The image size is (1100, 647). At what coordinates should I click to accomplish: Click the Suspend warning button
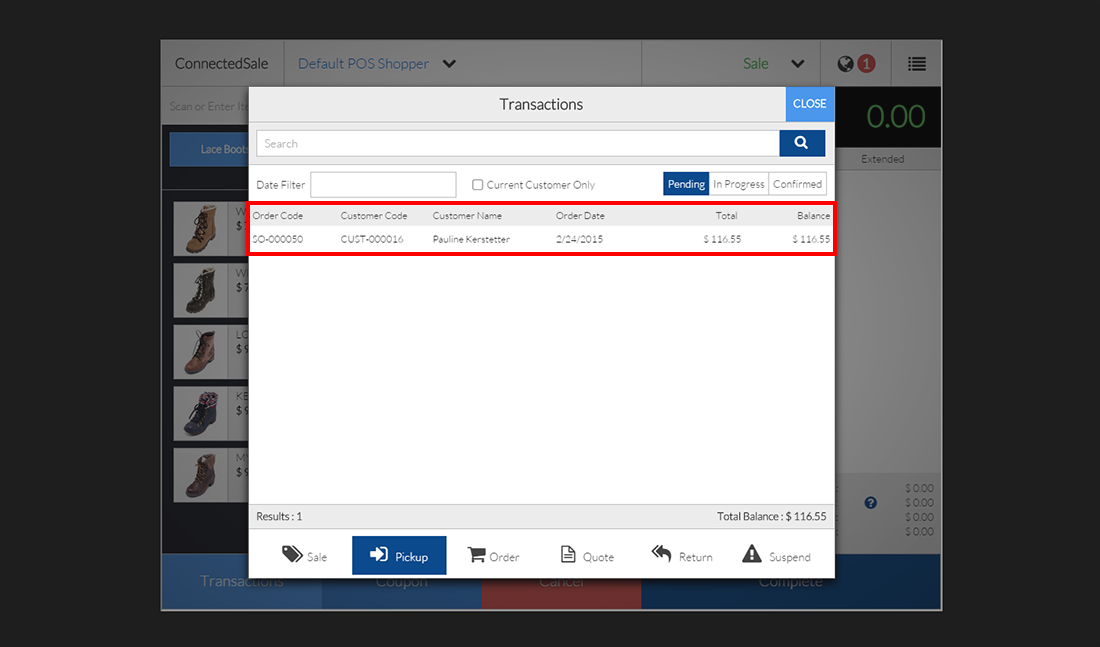pos(777,556)
